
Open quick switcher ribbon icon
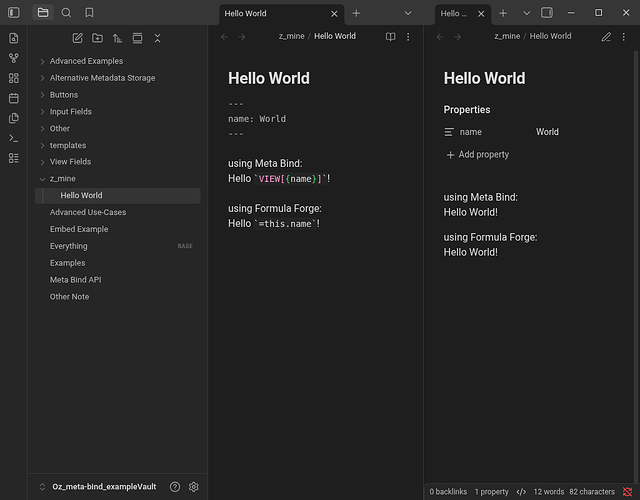pyautogui.click(x=13, y=38)
